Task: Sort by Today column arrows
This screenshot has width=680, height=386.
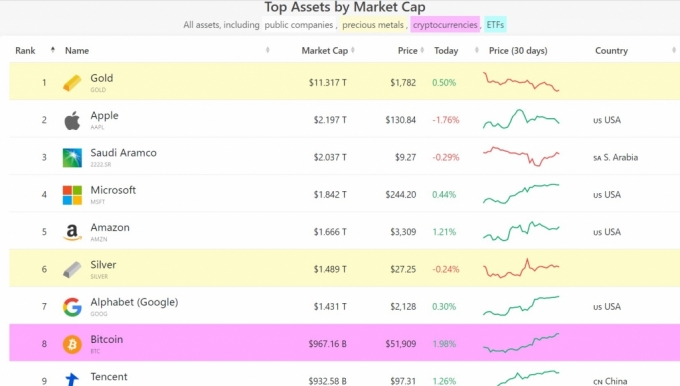Action: [477, 50]
